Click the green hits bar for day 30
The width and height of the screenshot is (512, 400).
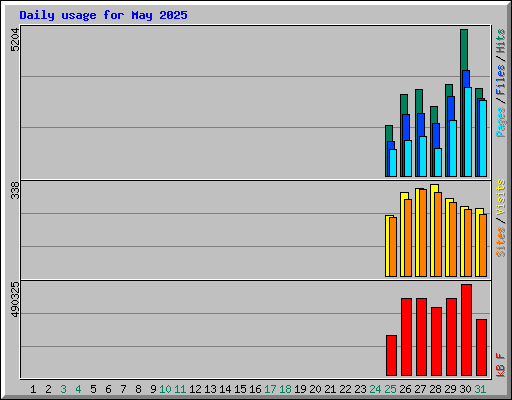pos(464,50)
